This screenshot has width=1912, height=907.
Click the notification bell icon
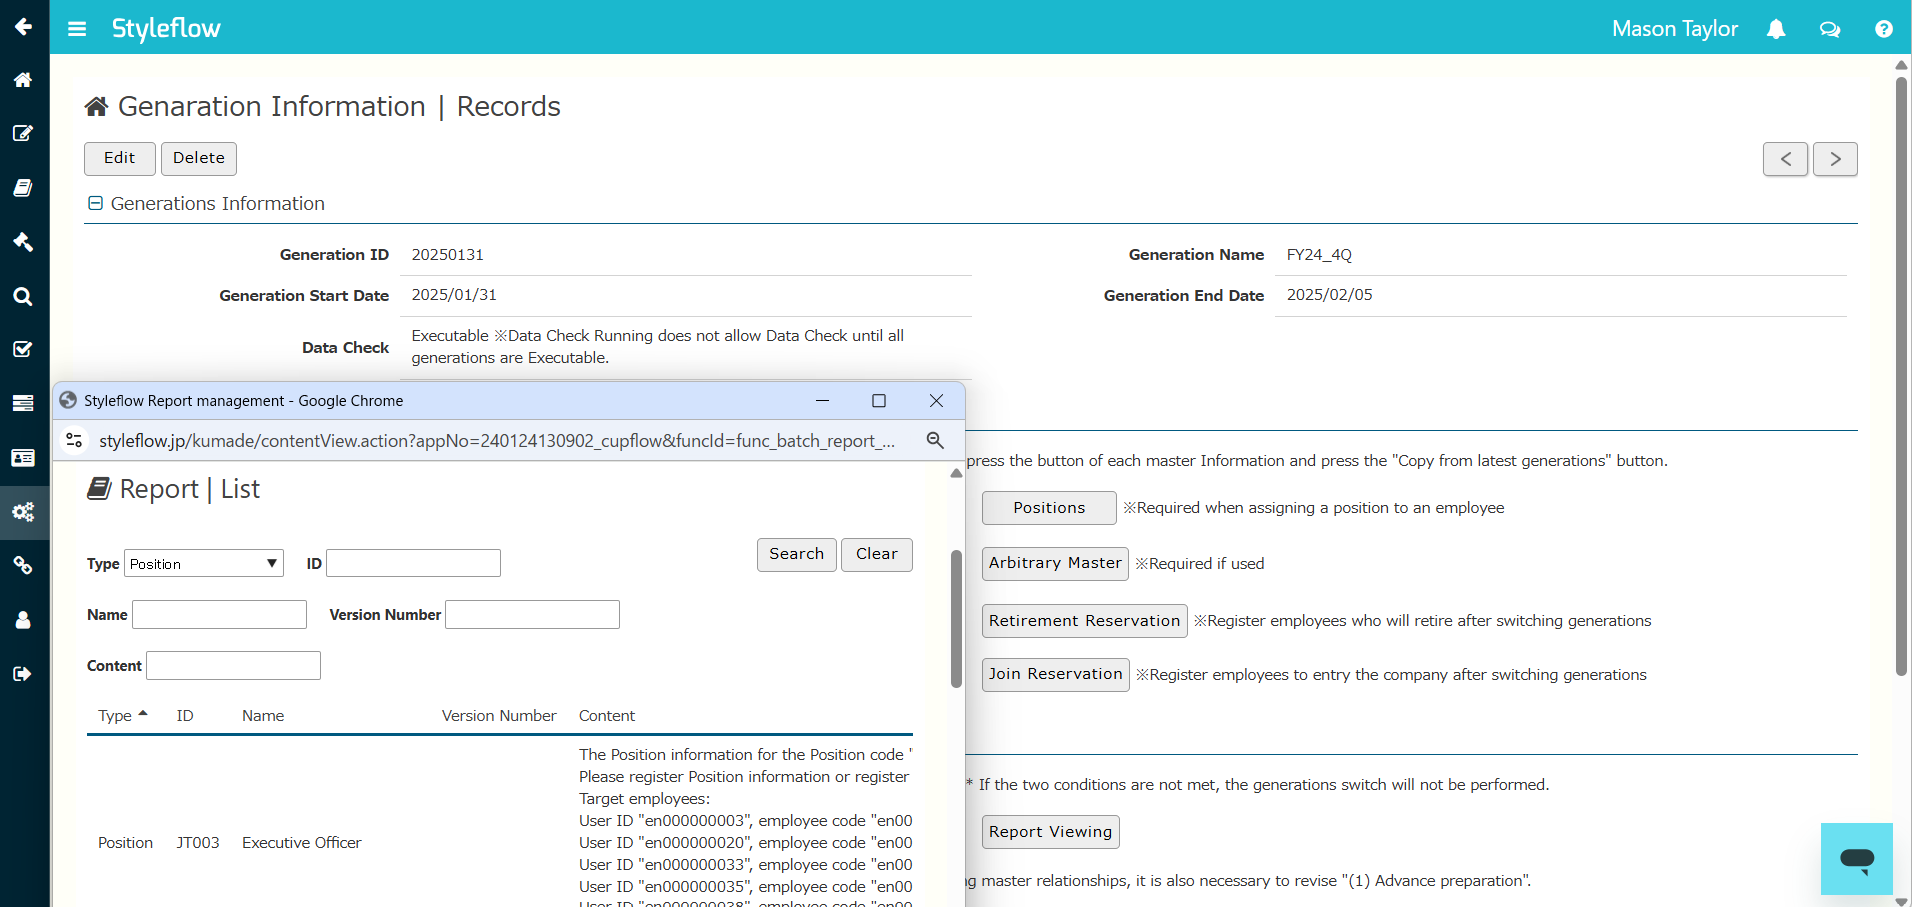click(1776, 29)
